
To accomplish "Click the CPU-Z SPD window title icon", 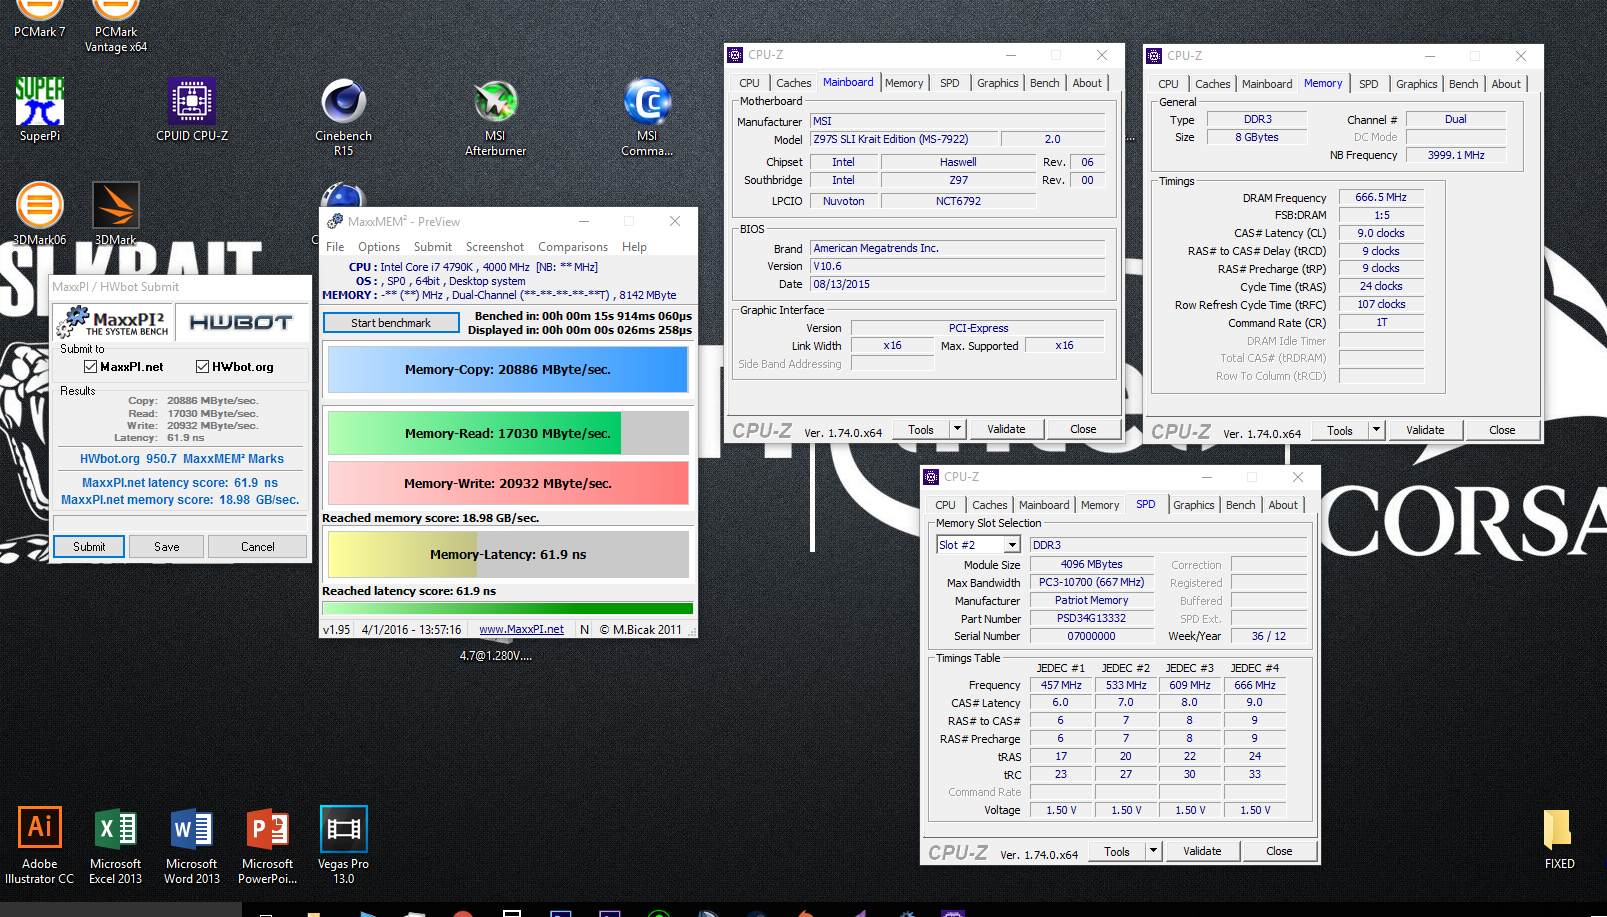I will (931, 477).
